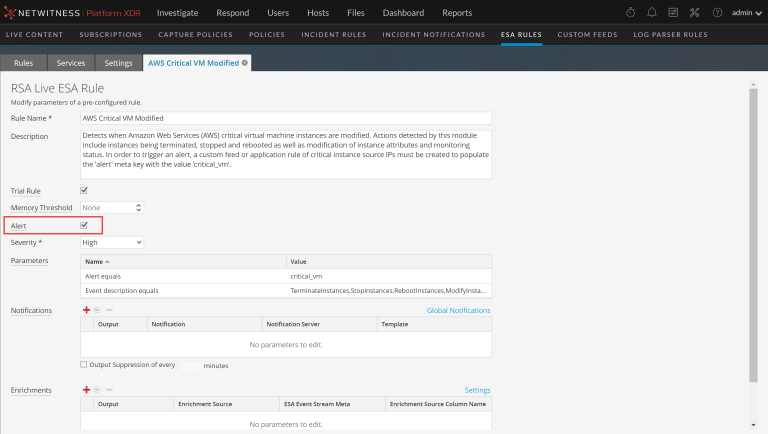Uncheck the Alert checkbox
Image resolution: width=768 pixels, height=434 pixels.
(84, 225)
